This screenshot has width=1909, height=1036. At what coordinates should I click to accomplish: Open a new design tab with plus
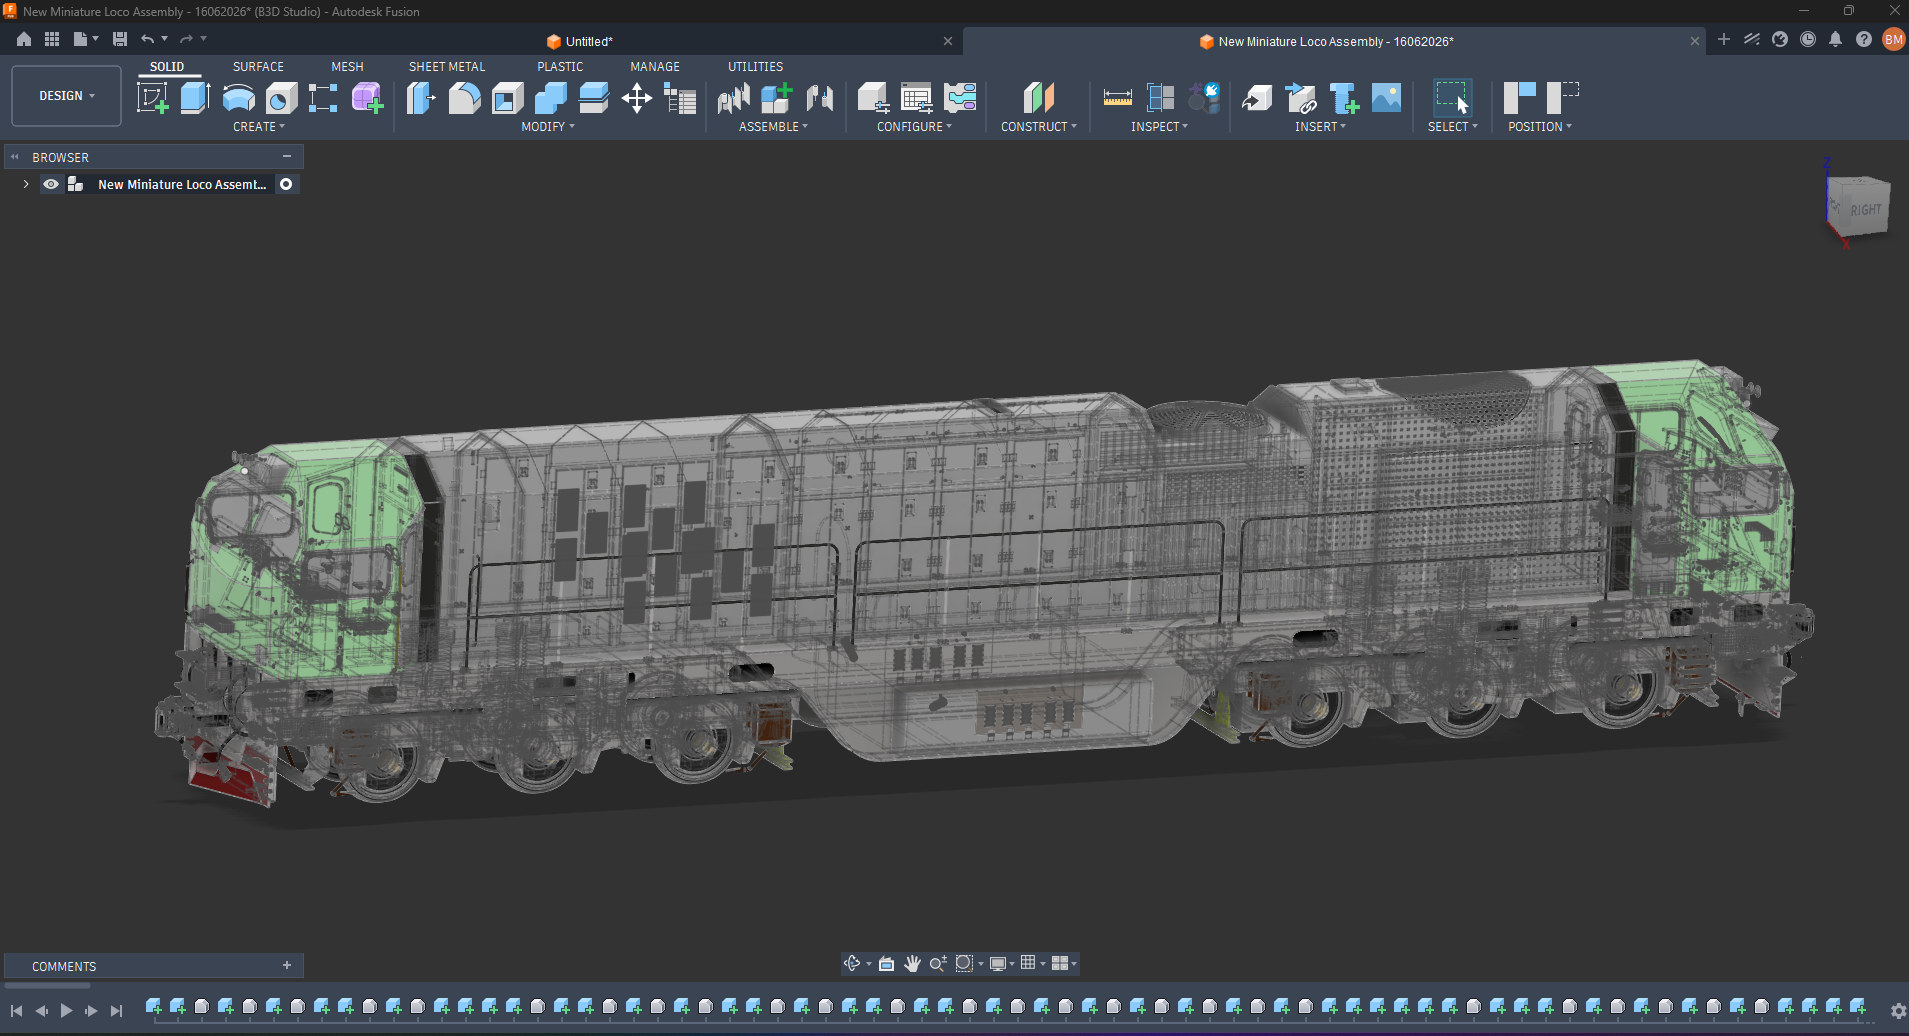tap(1723, 39)
